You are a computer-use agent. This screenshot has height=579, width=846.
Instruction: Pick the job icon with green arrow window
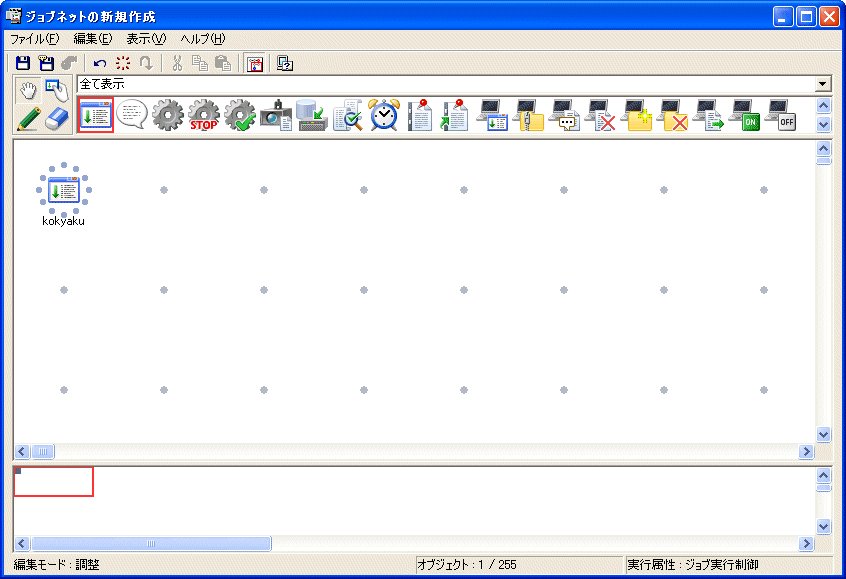(96, 115)
